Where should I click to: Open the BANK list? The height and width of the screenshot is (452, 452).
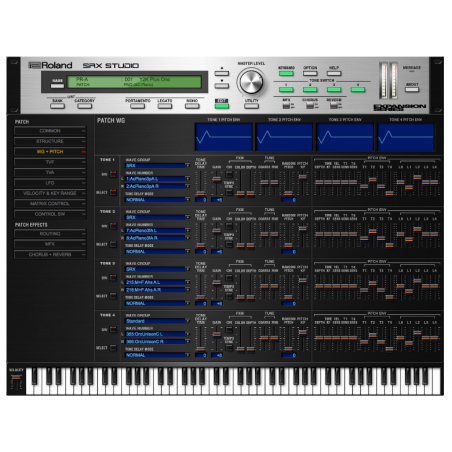[57, 106]
